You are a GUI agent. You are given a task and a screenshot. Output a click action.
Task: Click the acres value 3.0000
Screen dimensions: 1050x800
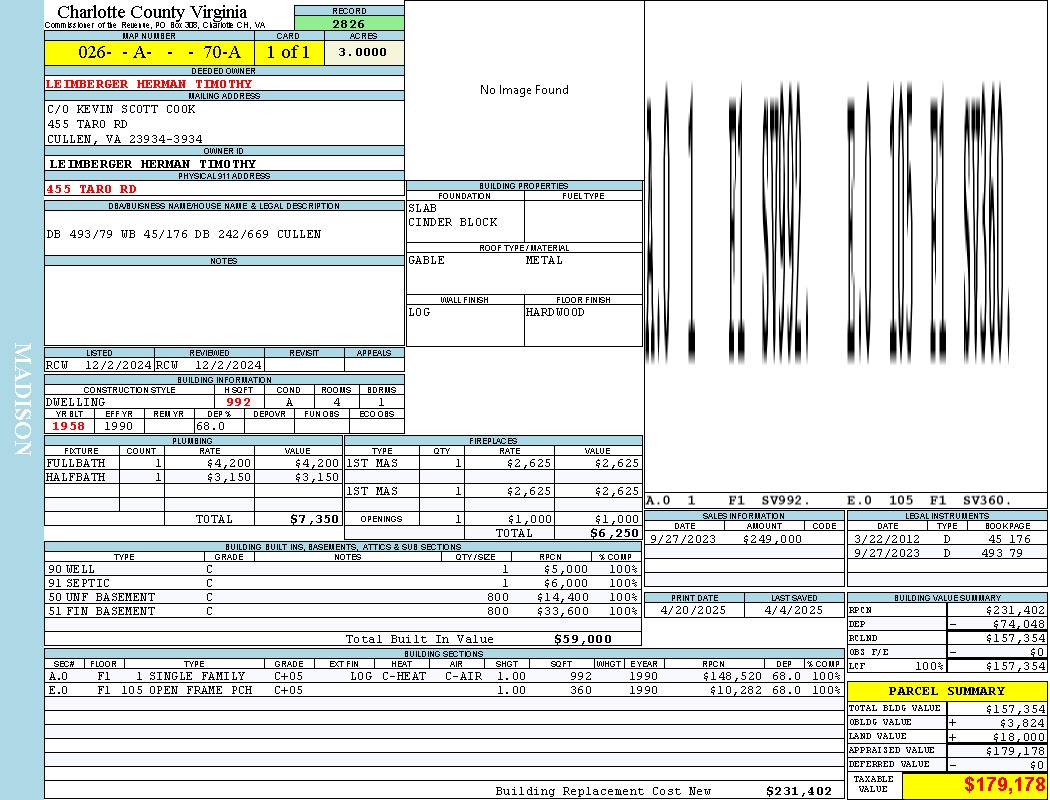(x=363, y=53)
